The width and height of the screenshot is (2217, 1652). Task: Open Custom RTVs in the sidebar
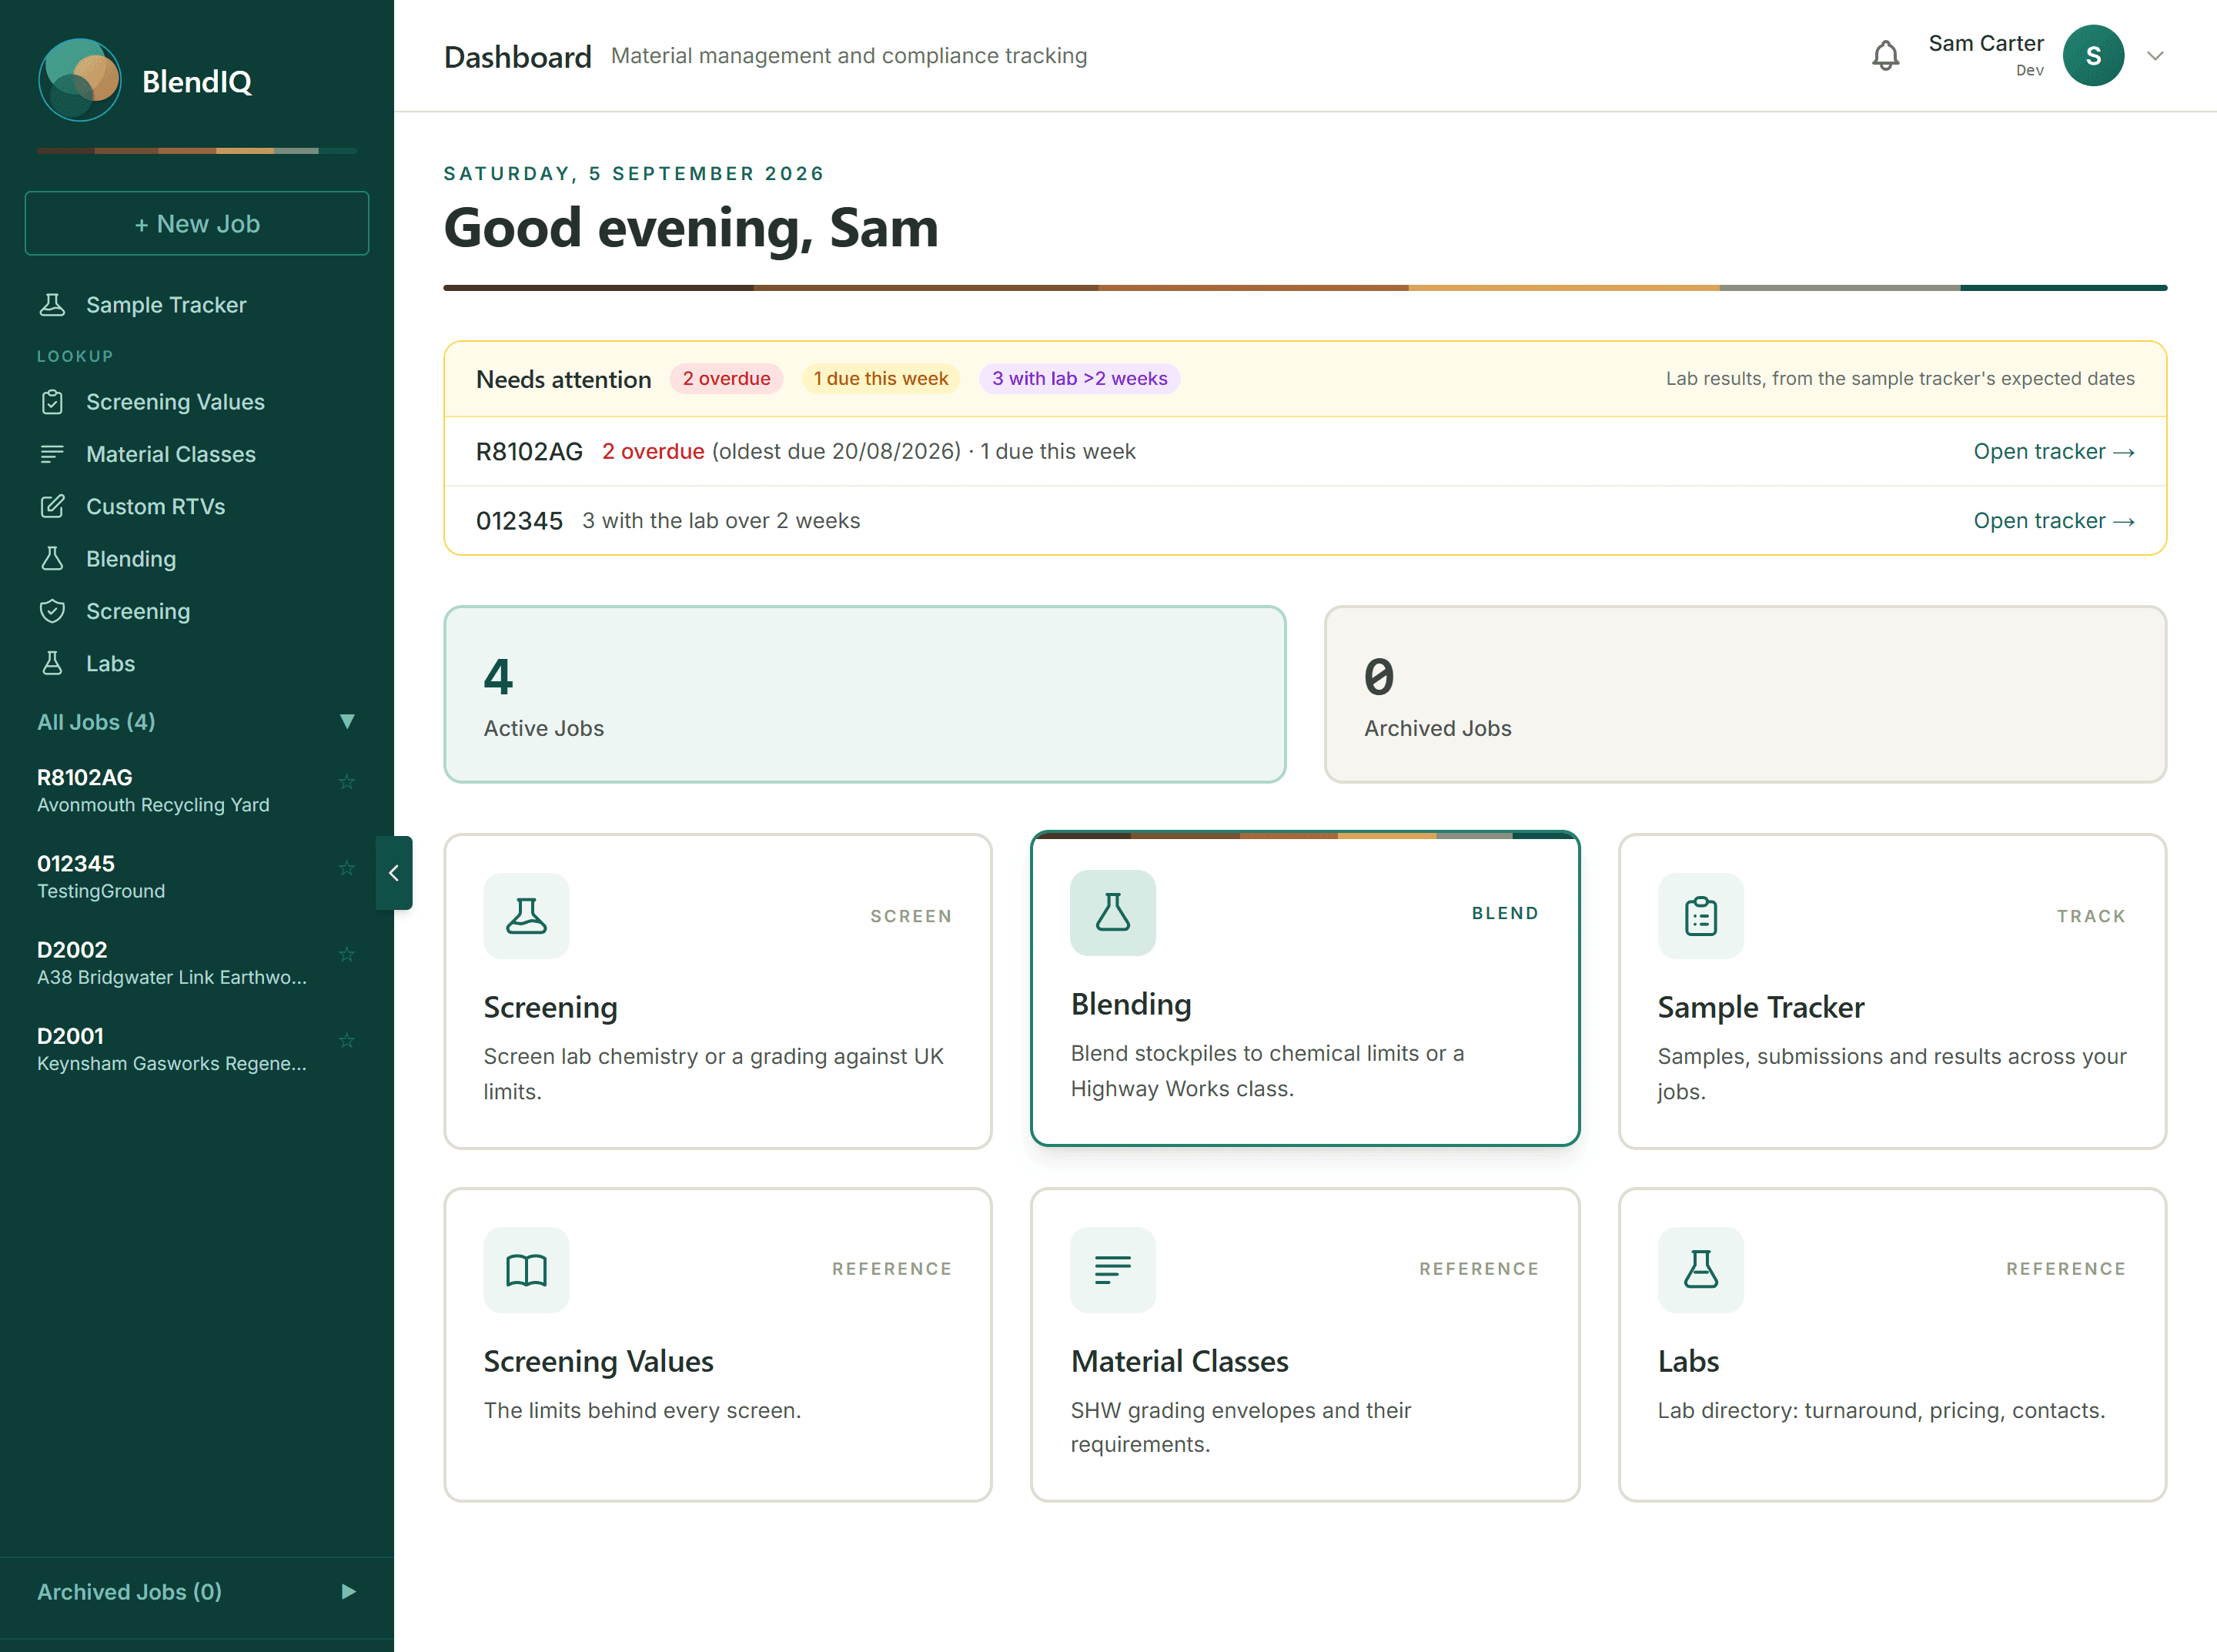(x=197, y=506)
